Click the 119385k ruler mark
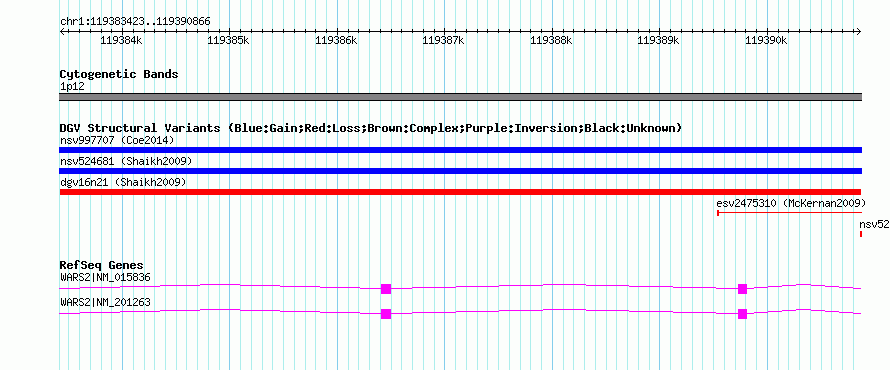The image size is (890, 370). tap(229, 40)
